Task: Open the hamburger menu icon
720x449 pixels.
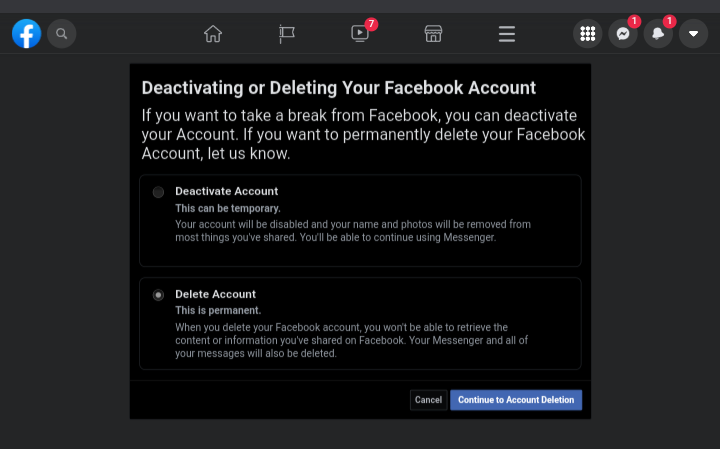Action: click(x=507, y=34)
